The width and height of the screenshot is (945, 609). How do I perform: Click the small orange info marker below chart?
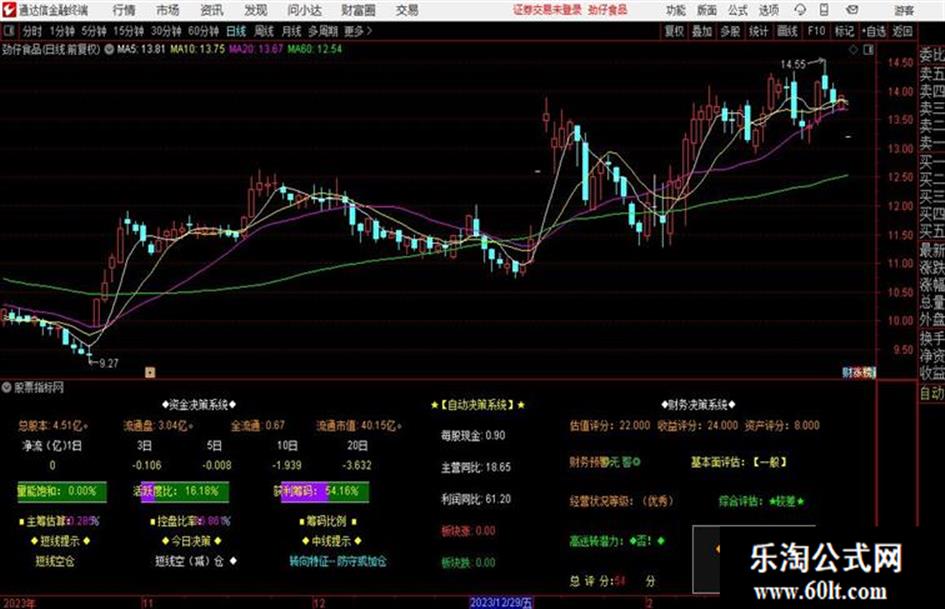(x=150, y=372)
